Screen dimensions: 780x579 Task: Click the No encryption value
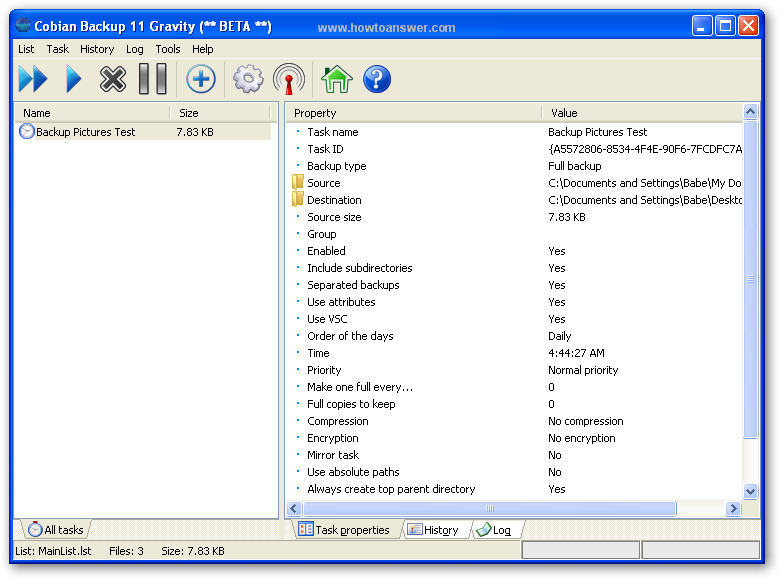[x=582, y=438]
